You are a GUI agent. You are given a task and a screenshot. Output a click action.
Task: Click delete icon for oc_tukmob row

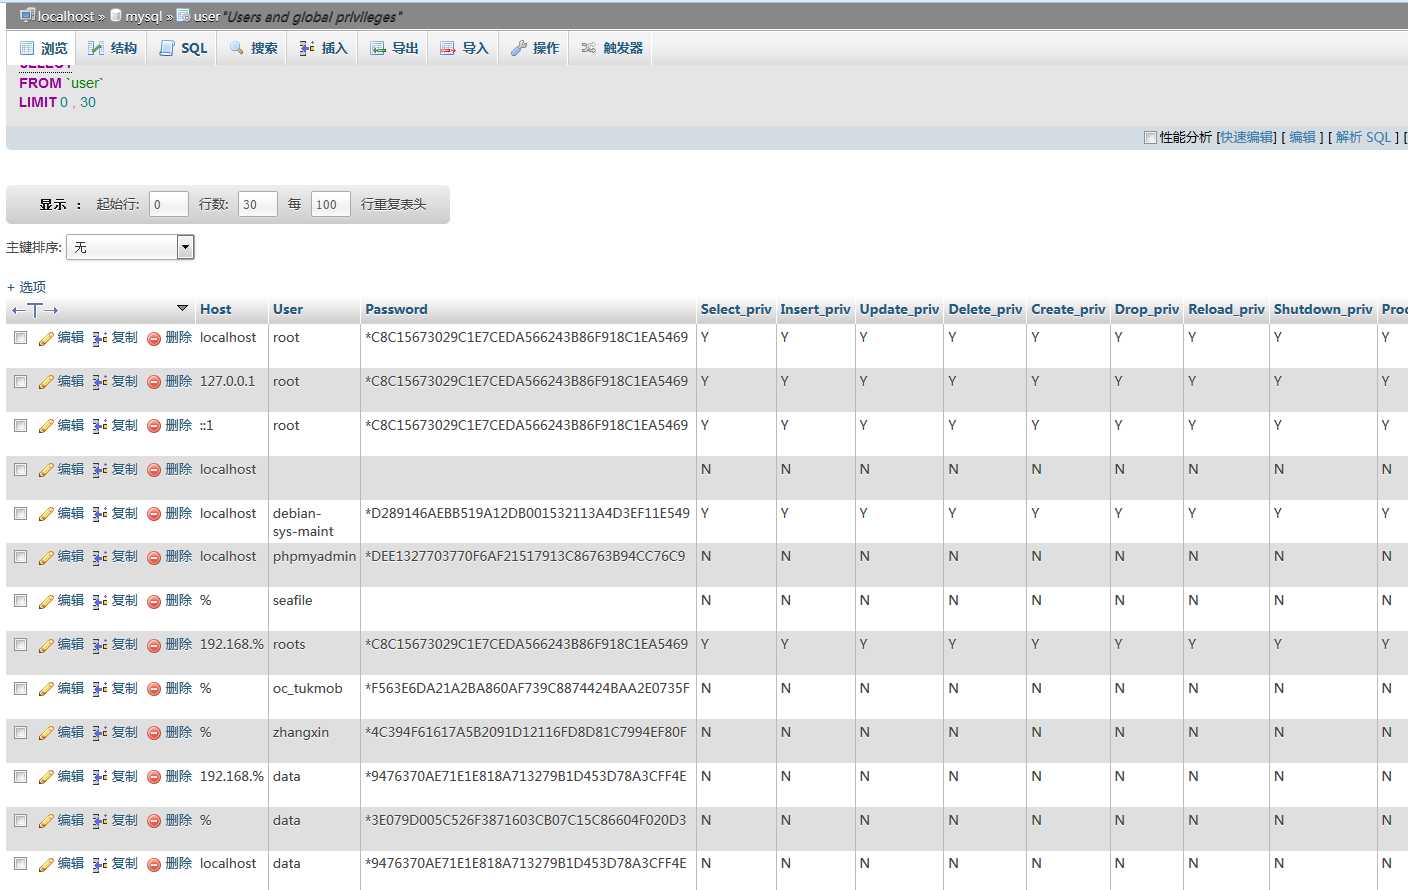154,690
